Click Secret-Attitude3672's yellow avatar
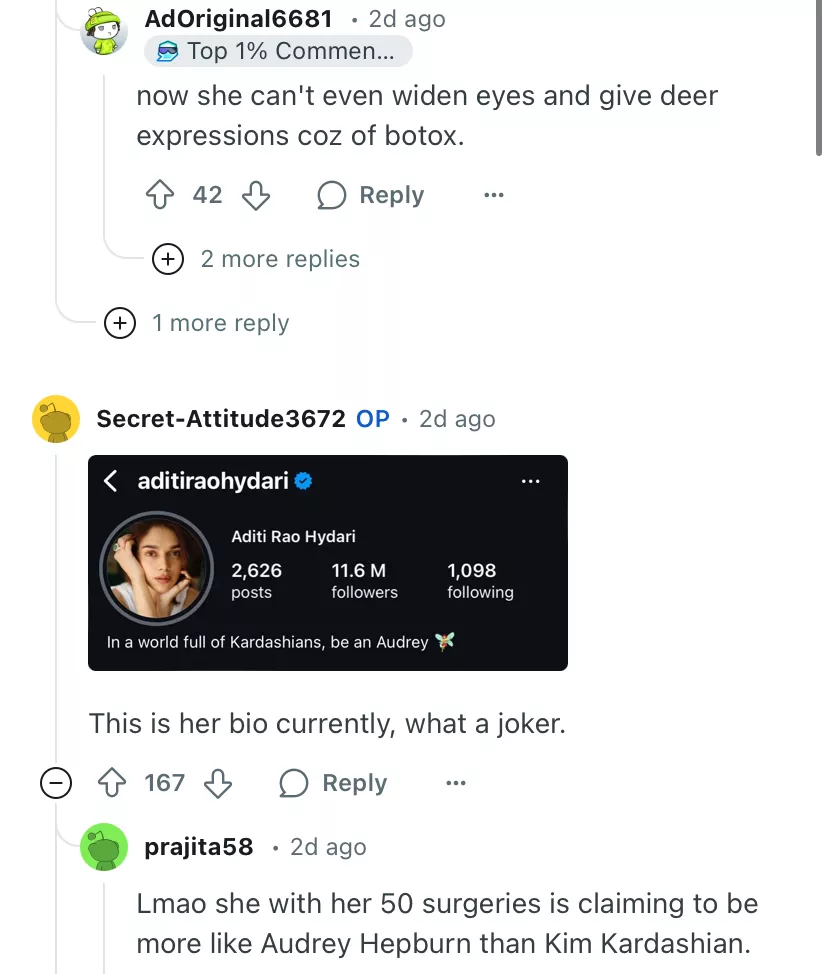The width and height of the screenshot is (828, 974). (56, 419)
